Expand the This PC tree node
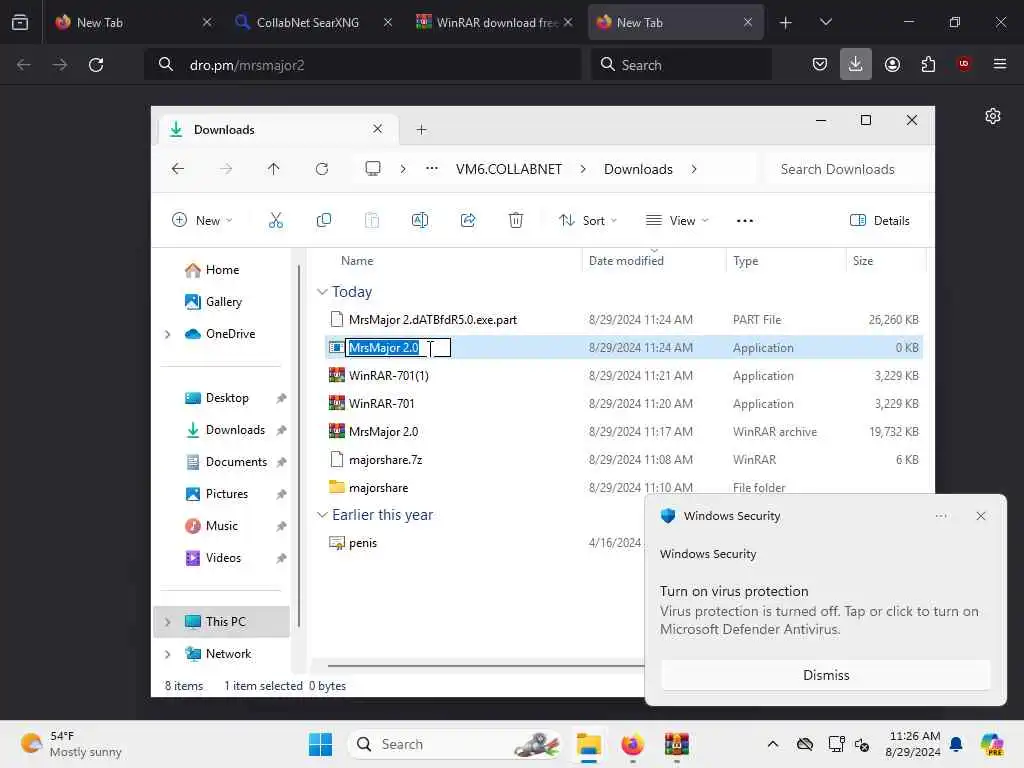 168,622
